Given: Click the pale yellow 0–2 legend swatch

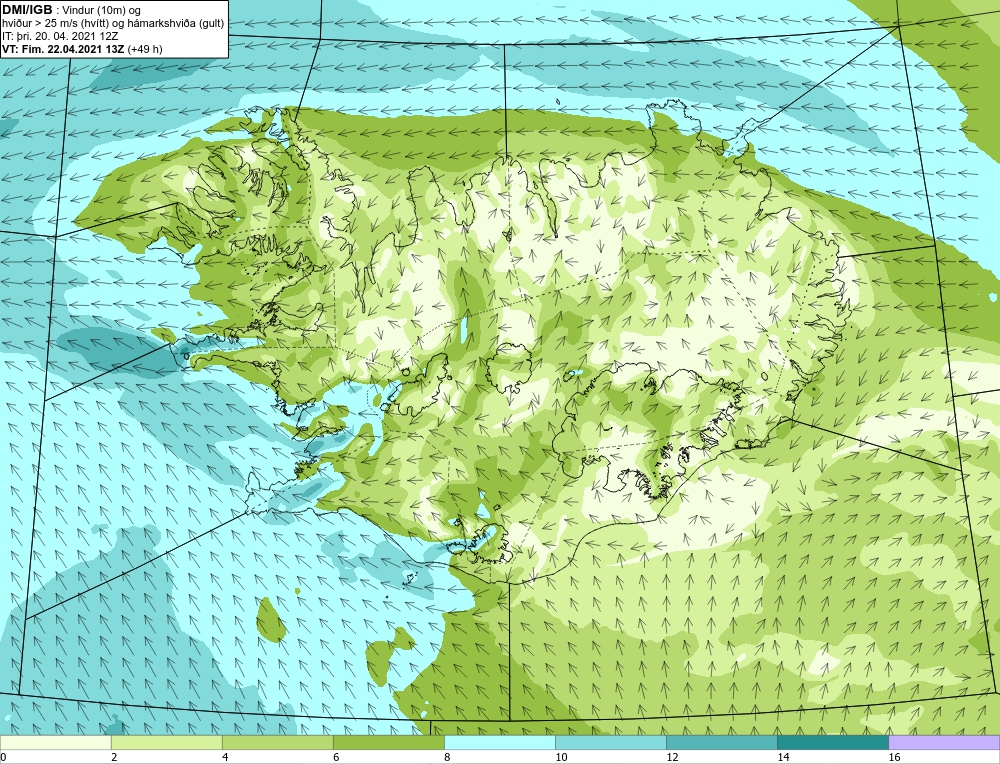Looking at the screenshot, I should click(x=55, y=742).
